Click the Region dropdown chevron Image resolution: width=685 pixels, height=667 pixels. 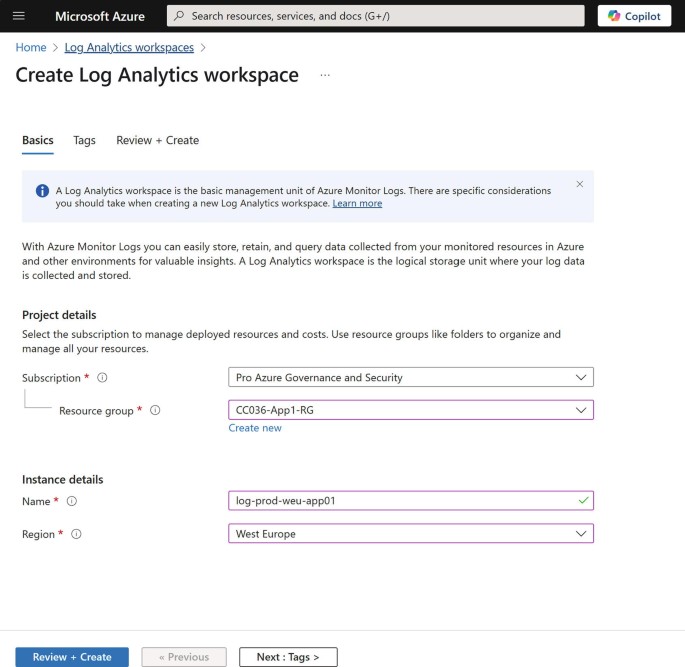tap(581, 533)
